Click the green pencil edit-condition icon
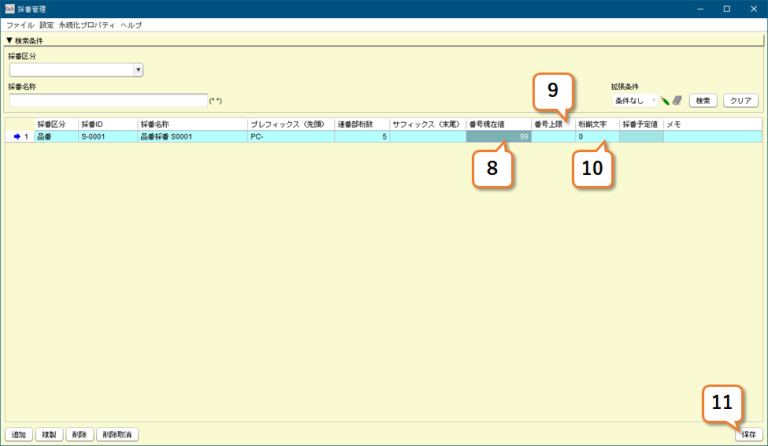This screenshot has height=446, width=768. (x=665, y=101)
